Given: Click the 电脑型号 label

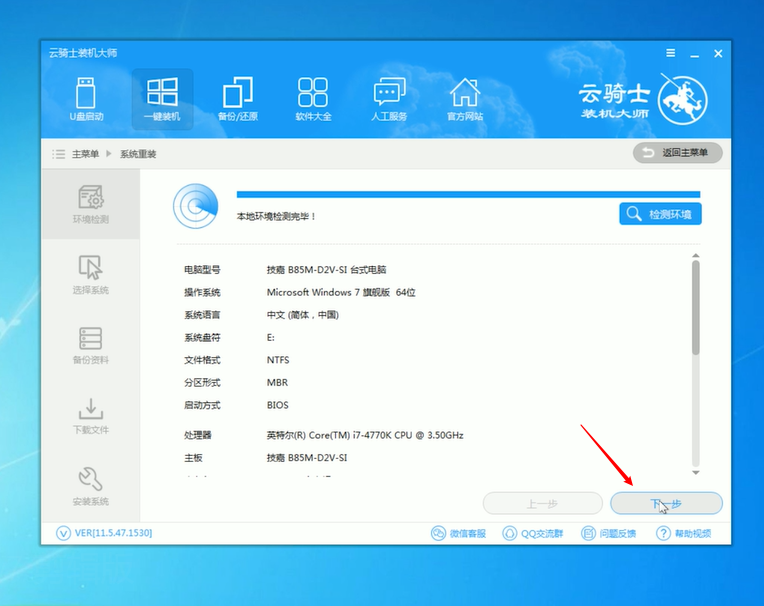Looking at the screenshot, I should coord(202,269).
